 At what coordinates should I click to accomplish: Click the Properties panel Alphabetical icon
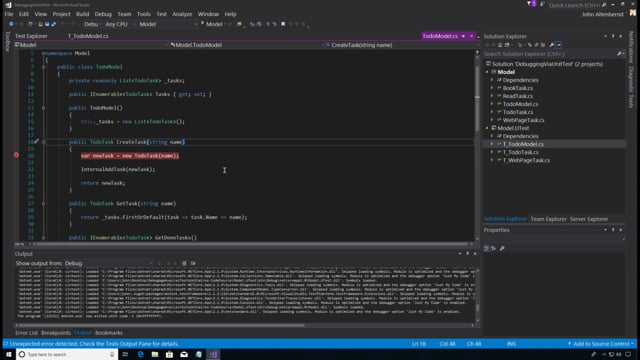tap(493, 248)
